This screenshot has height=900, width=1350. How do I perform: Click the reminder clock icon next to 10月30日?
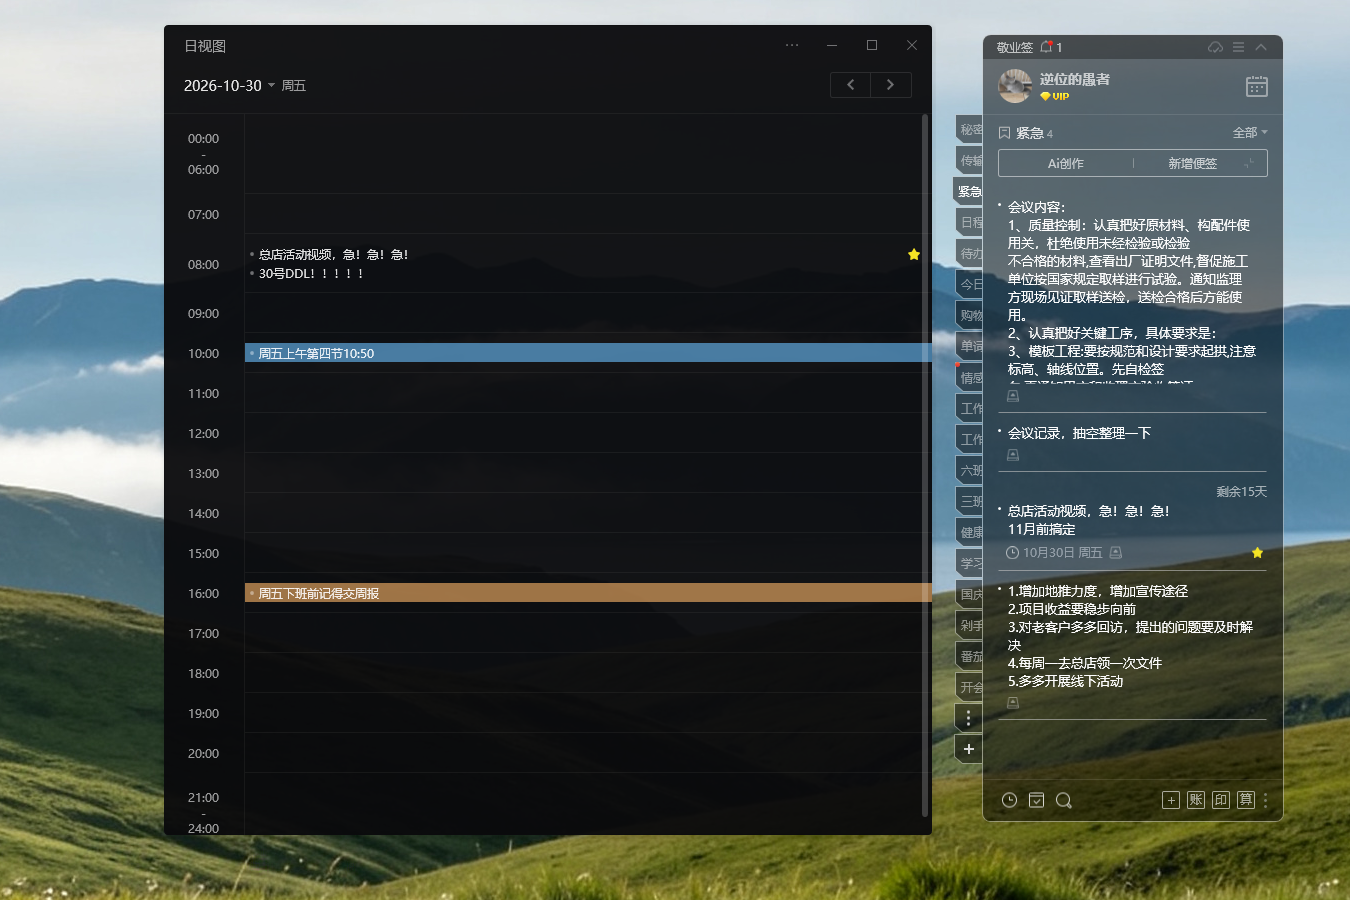[x=1012, y=553]
